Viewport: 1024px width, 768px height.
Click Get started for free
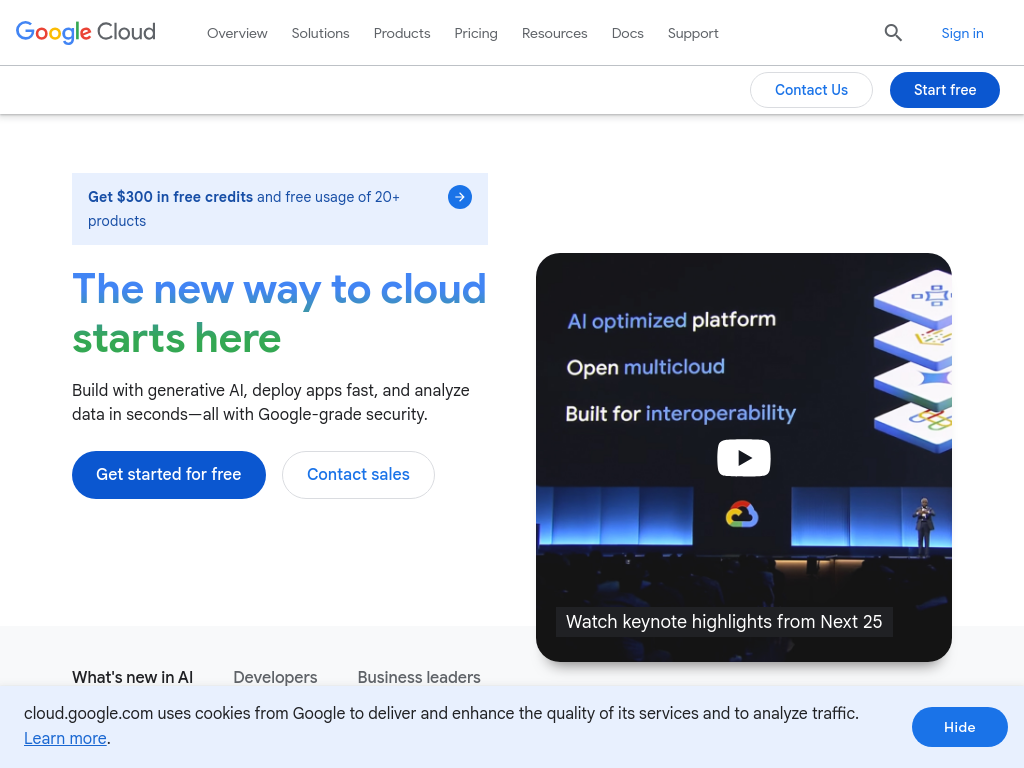point(169,475)
